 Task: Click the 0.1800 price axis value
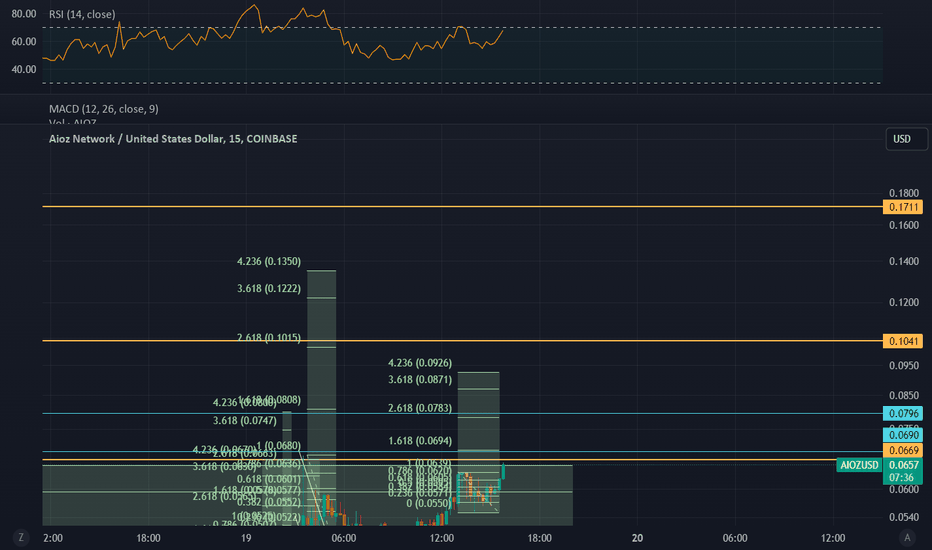903,193
